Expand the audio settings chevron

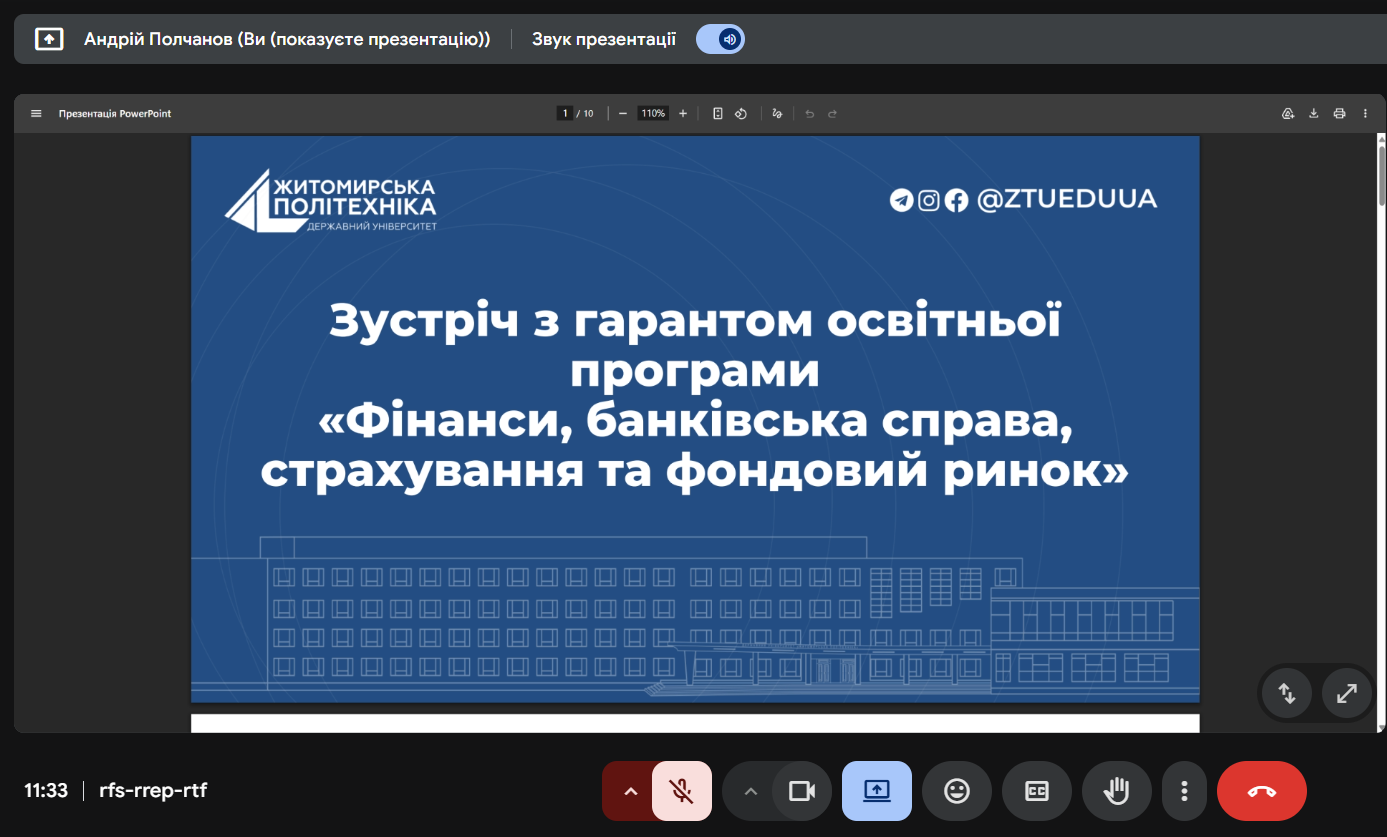point(630,791)
